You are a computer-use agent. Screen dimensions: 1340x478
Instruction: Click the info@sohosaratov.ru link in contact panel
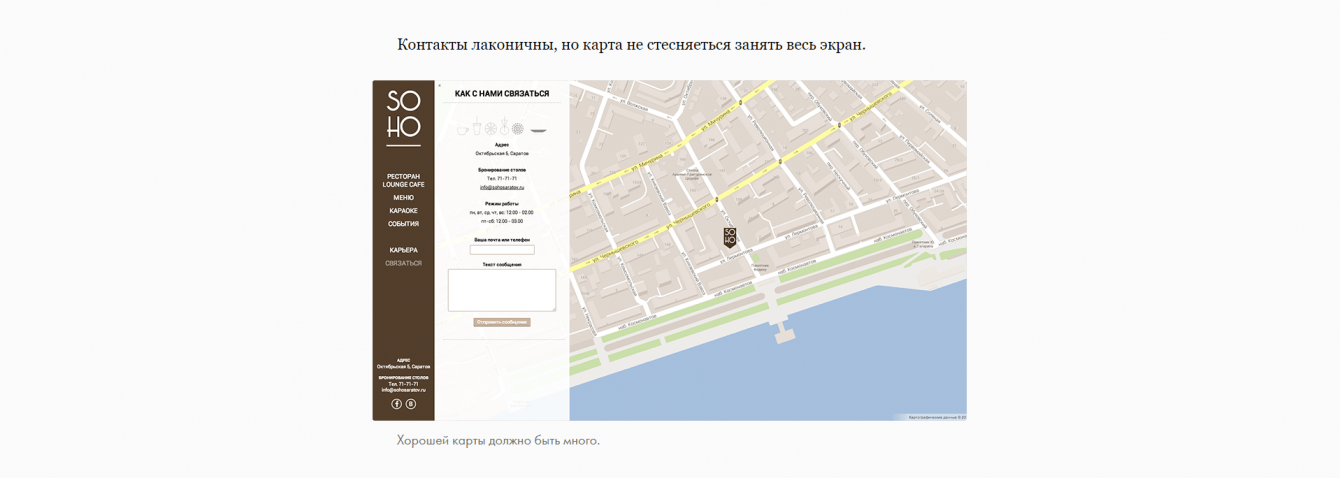[502, 187]
